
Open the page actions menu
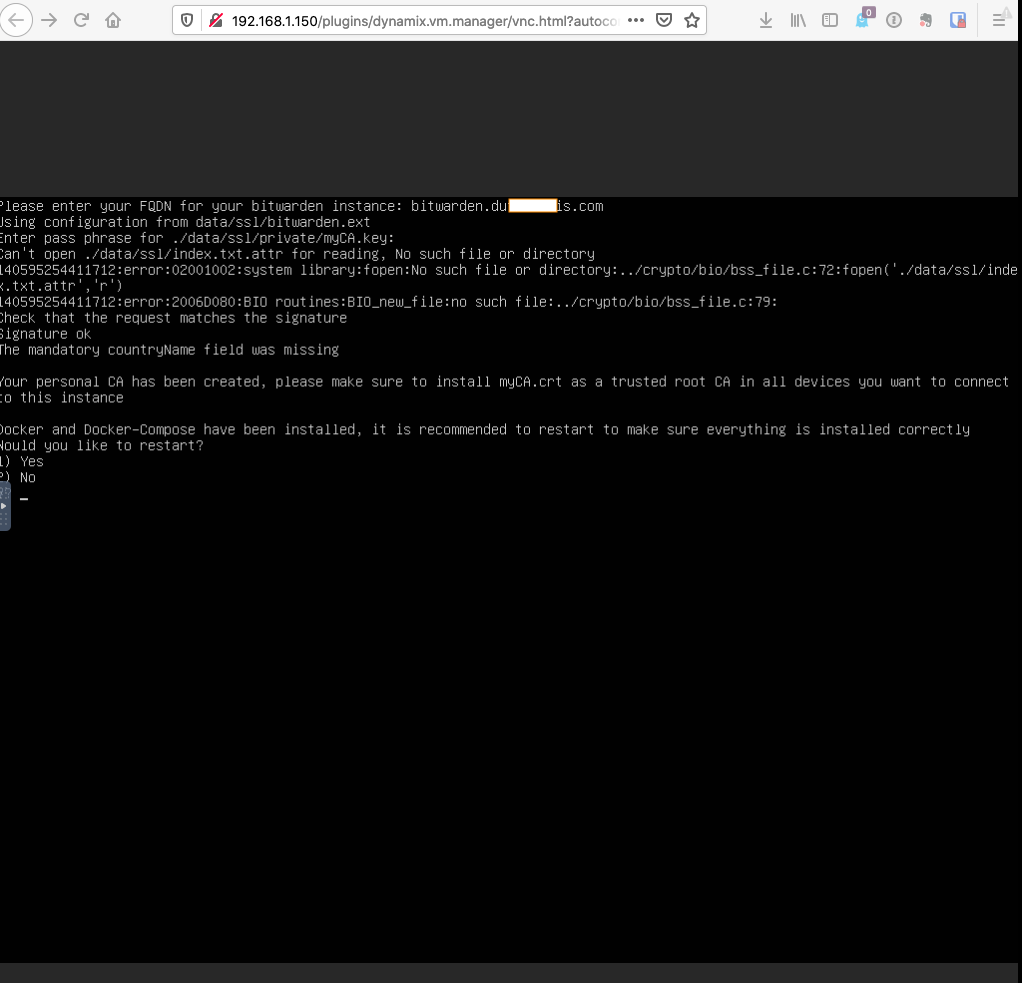click(x=636, y=19)
